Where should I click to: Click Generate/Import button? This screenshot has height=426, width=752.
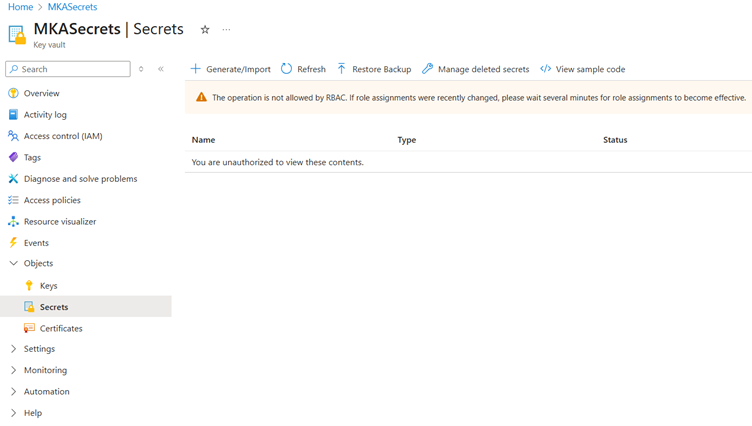coord(231,69)
